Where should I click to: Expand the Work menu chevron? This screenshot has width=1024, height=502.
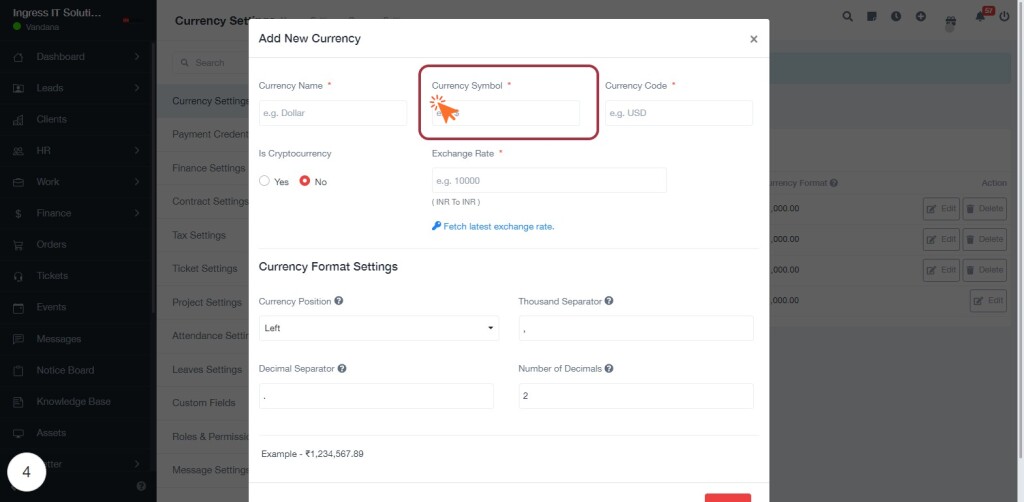coord(136,181)
